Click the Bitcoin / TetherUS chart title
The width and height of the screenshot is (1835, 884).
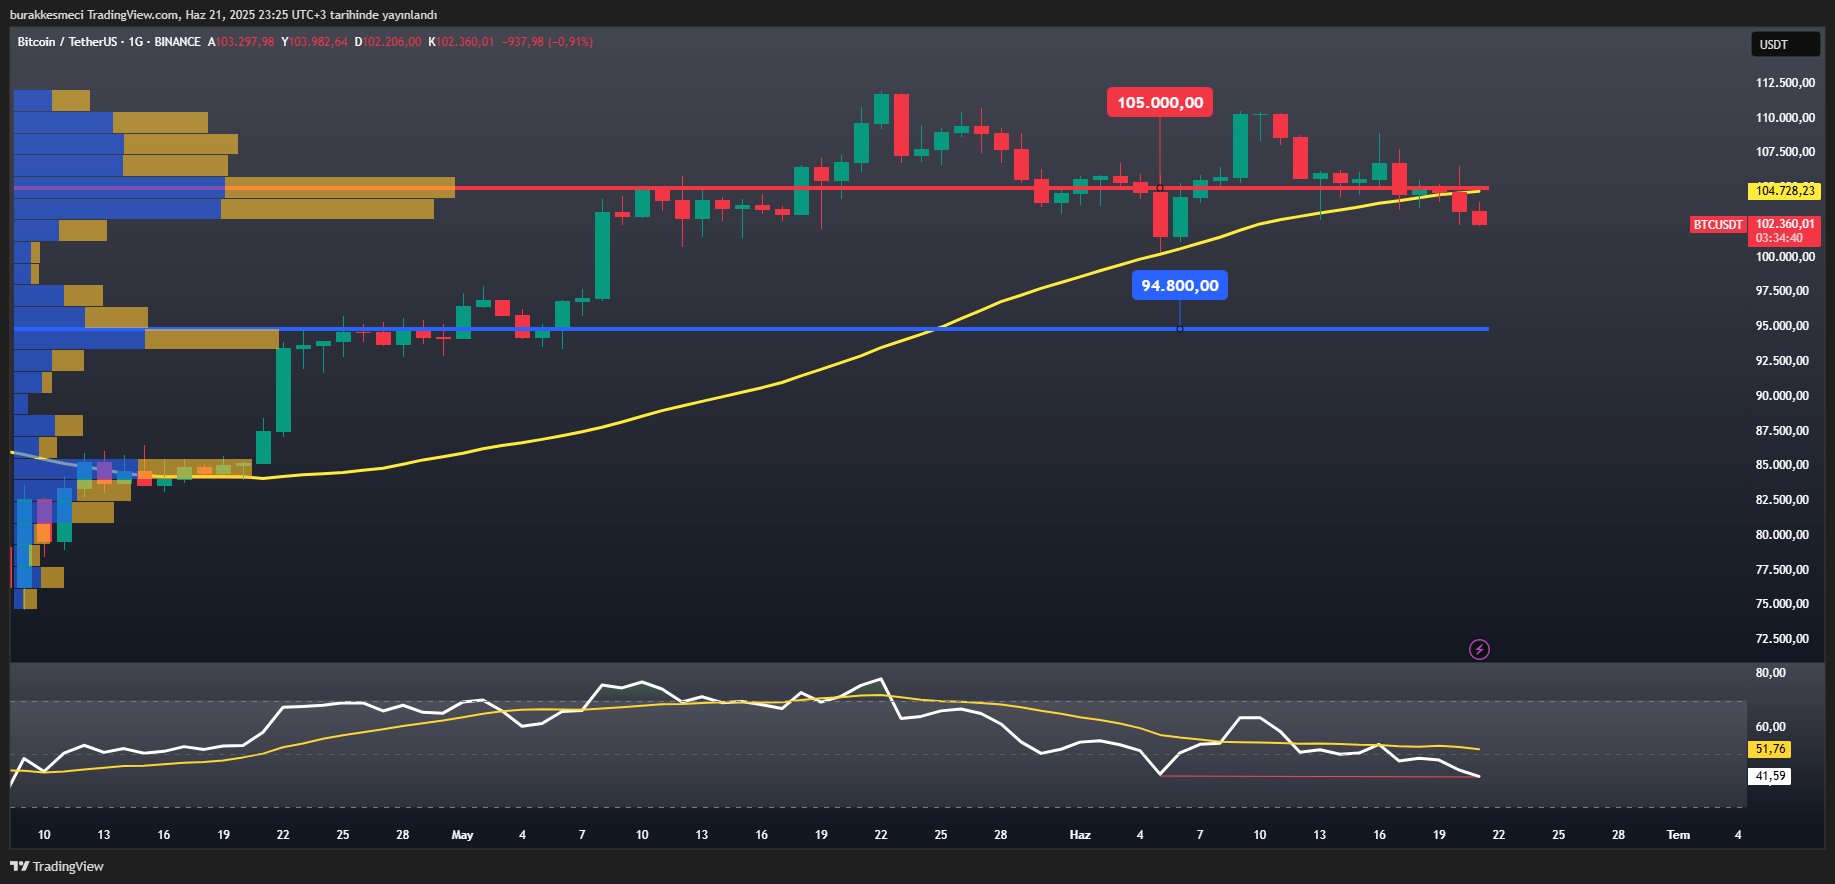(66, 42)
